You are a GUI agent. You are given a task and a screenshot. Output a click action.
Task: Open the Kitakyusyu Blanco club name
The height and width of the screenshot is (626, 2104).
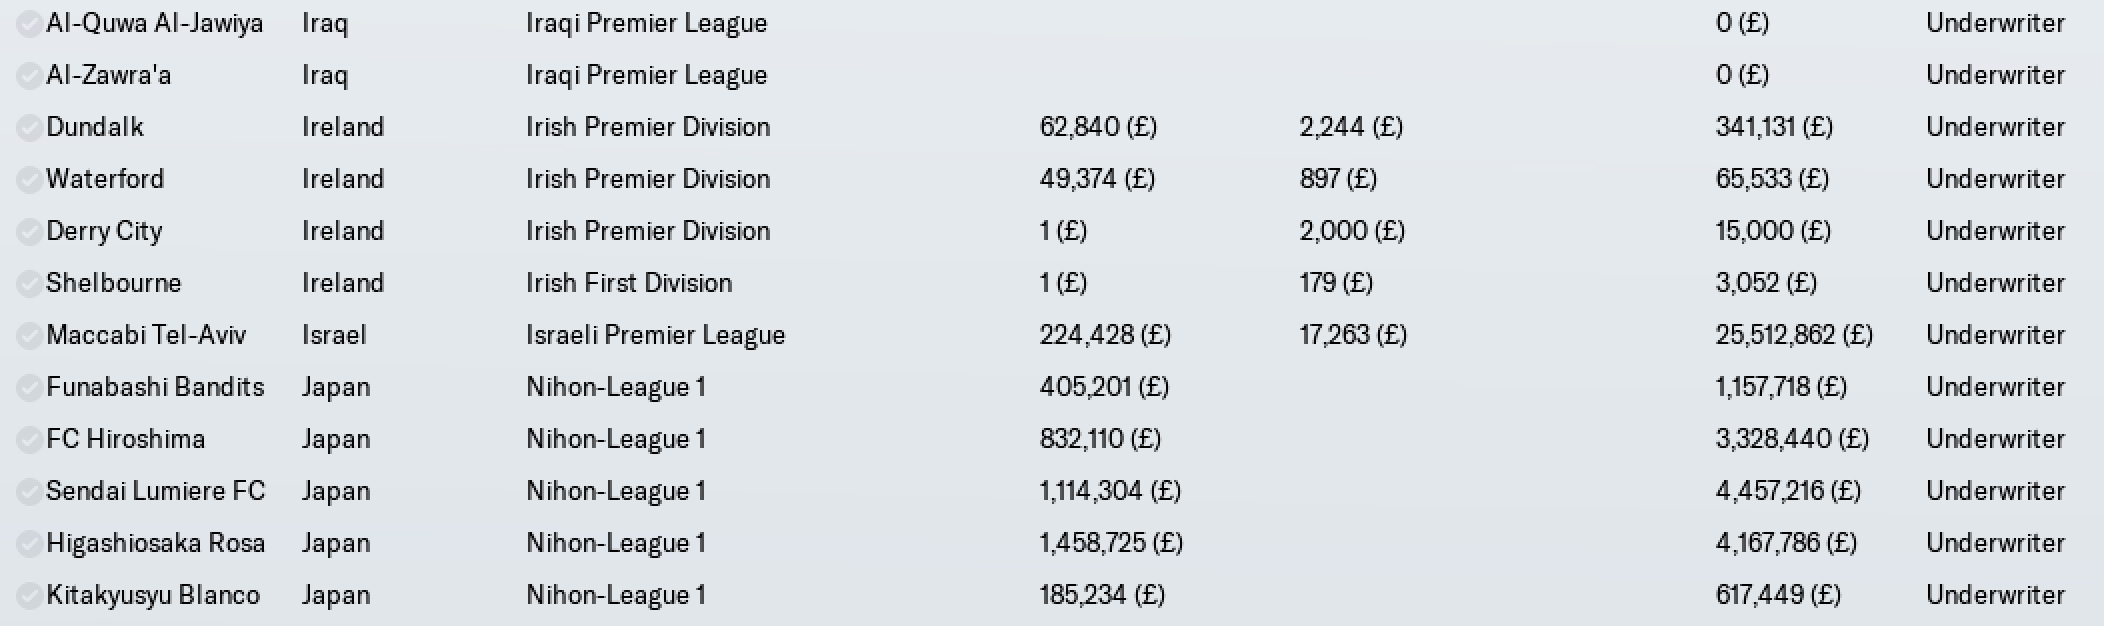[x=153, y=595]
